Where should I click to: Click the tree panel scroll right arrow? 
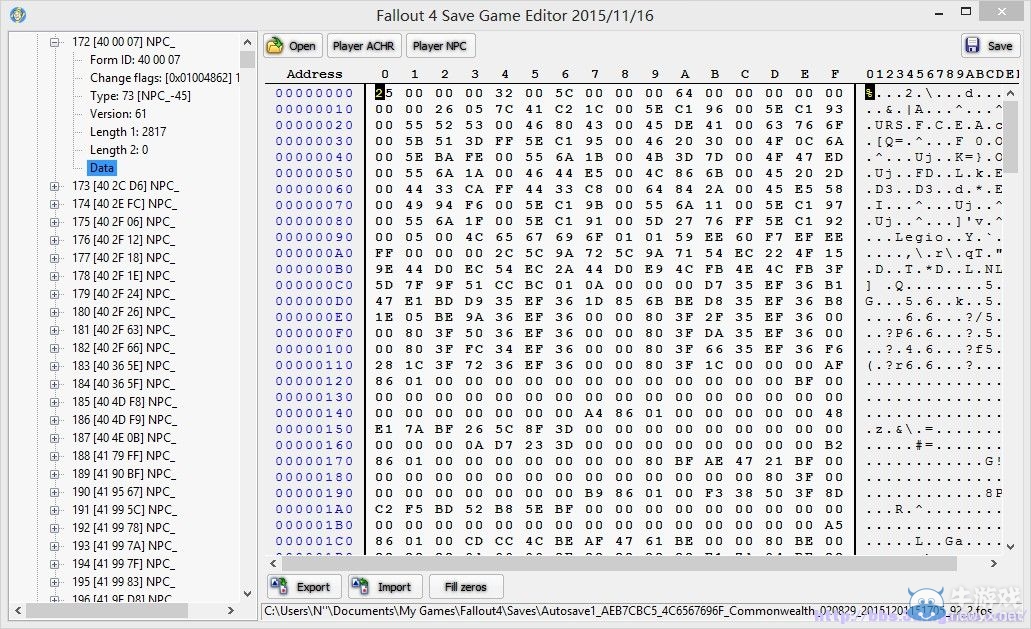[x=231, y=611]
